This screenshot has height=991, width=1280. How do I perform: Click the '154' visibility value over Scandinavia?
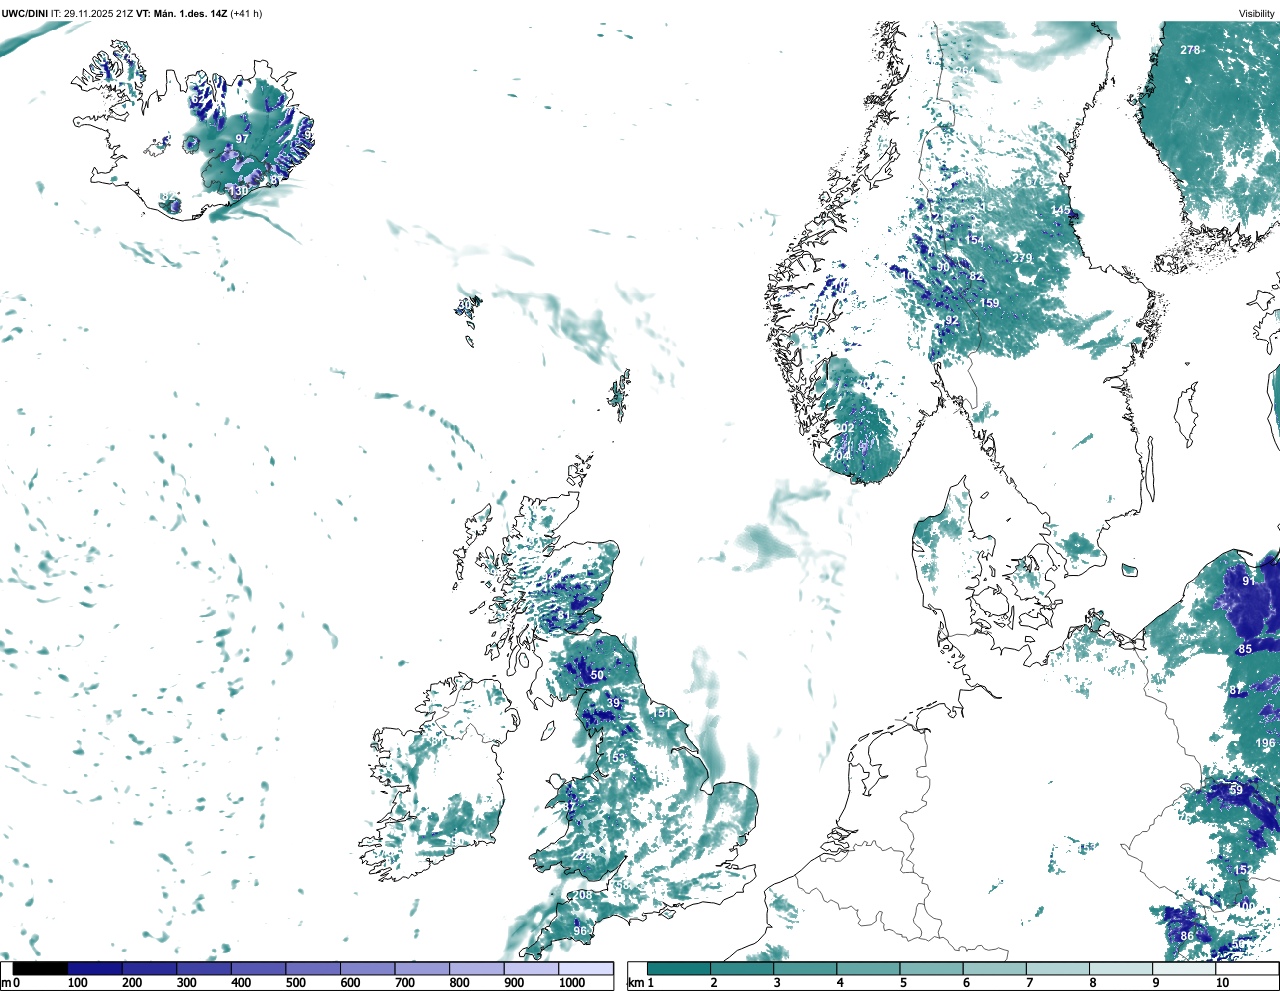[x=974, y=240]
